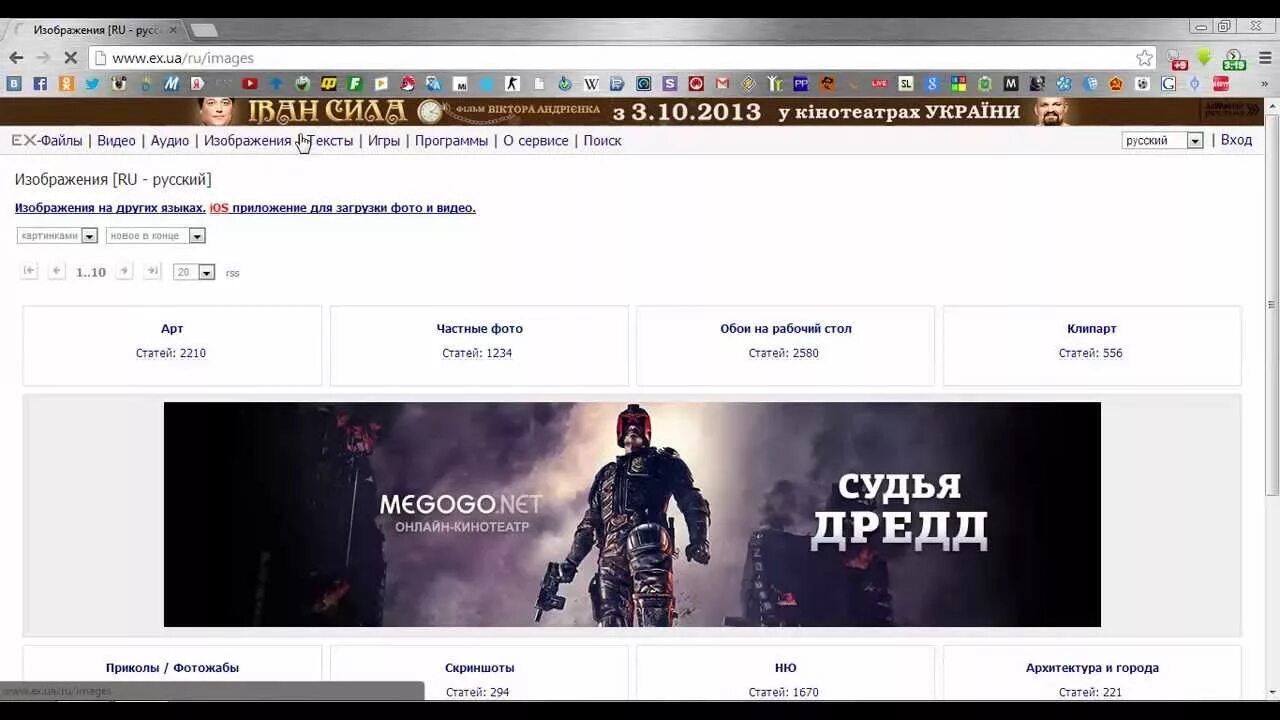Open the Аудио section
Screen dimensions: 1280x720
[x=170, y=141]
